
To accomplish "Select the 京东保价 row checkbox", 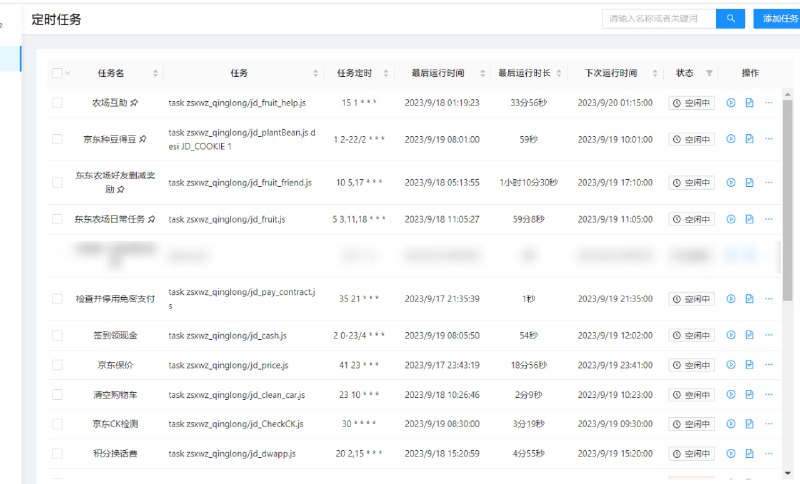I will [57, 365].
